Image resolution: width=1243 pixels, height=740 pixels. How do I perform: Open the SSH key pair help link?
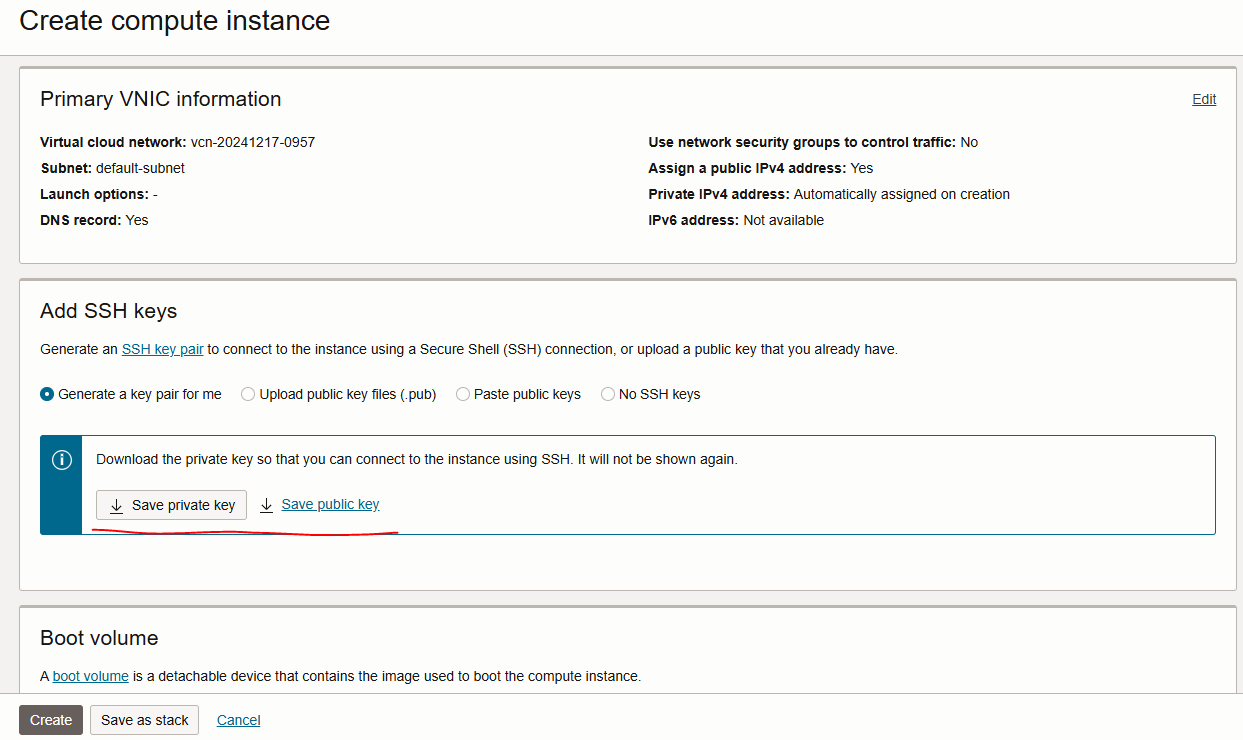tap(162, 350)
